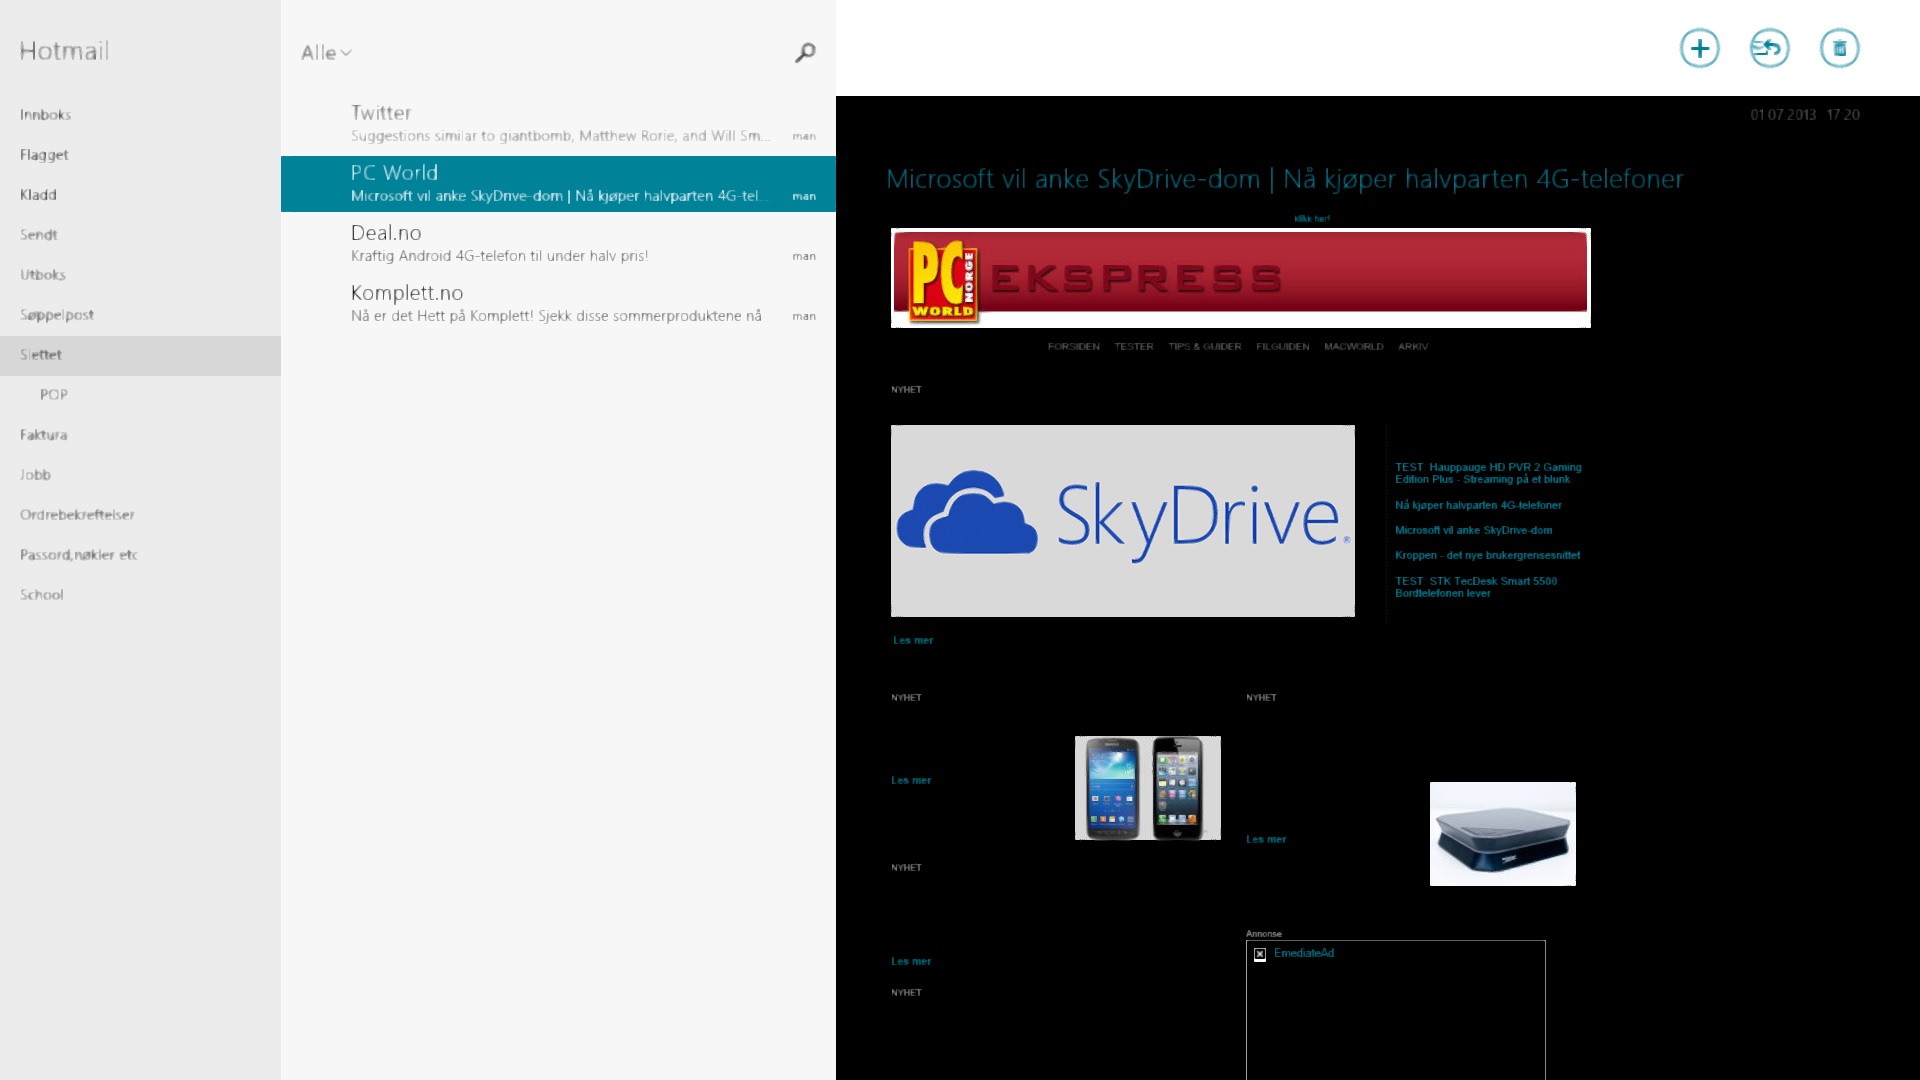Image resolution: width=1920 pixels, height=1080 pixels.
Task: Open the FORSIDEN newsletter nav link
Action: 1073,347
